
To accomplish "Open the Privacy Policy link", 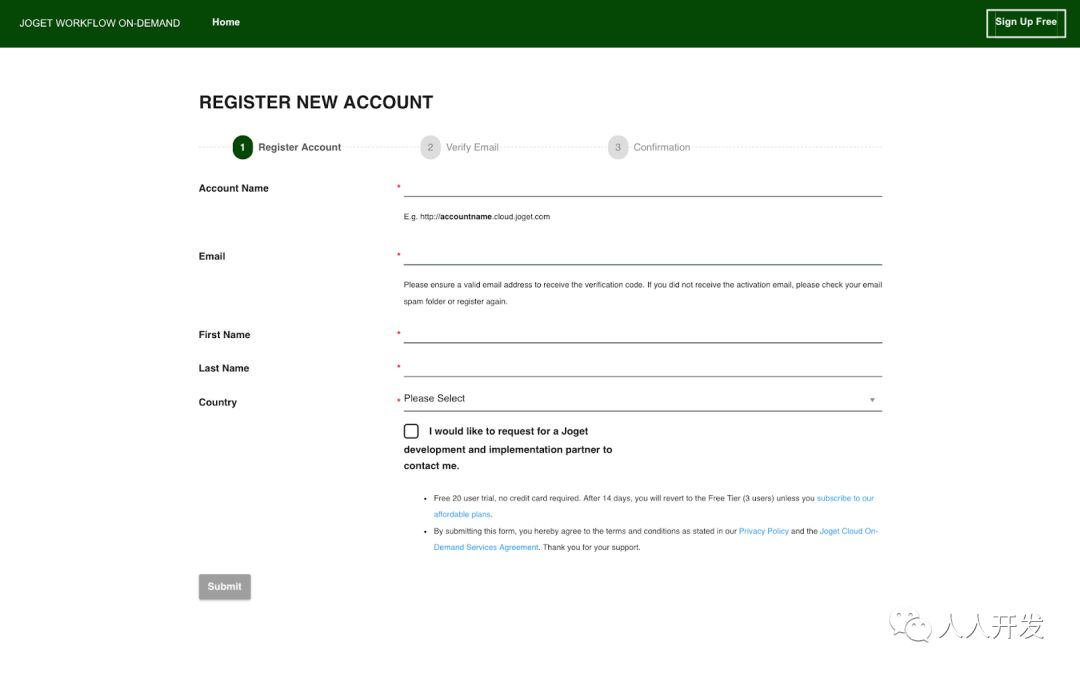I will pos(763,531).
